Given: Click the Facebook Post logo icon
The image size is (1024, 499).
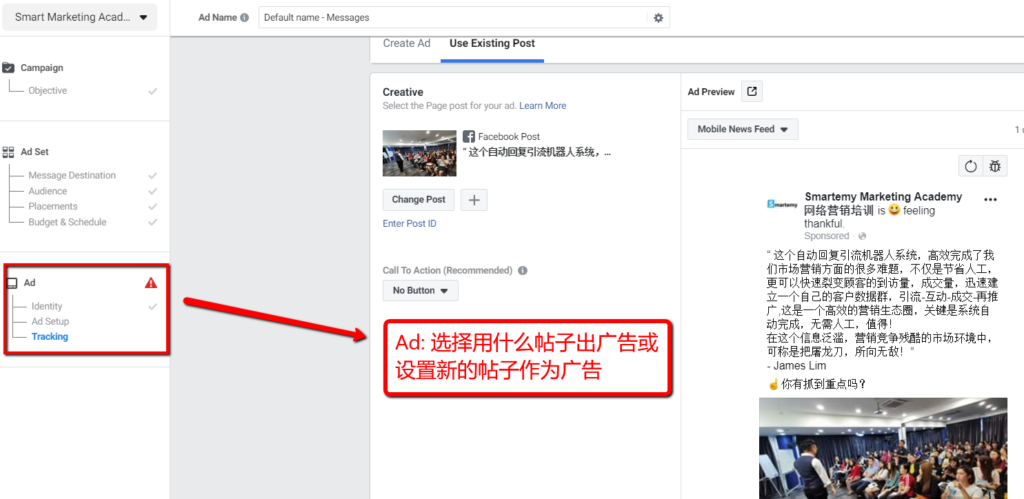Looking at the screenshot, I should [x=468, y=137].
